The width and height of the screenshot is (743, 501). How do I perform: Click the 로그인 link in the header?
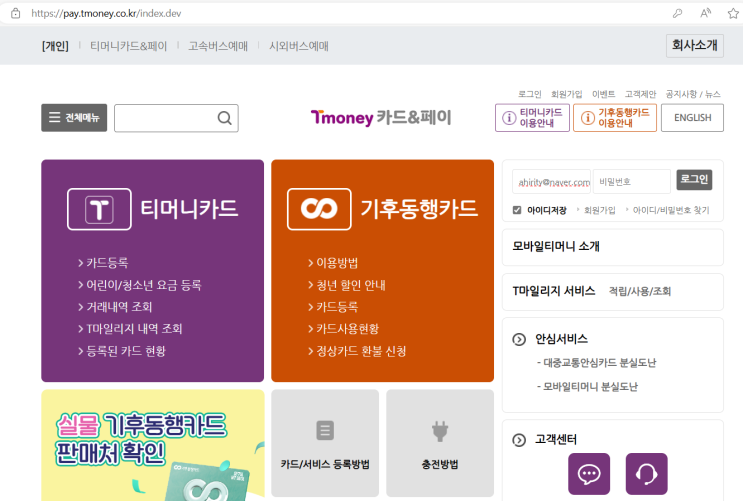tap(529, 94)
